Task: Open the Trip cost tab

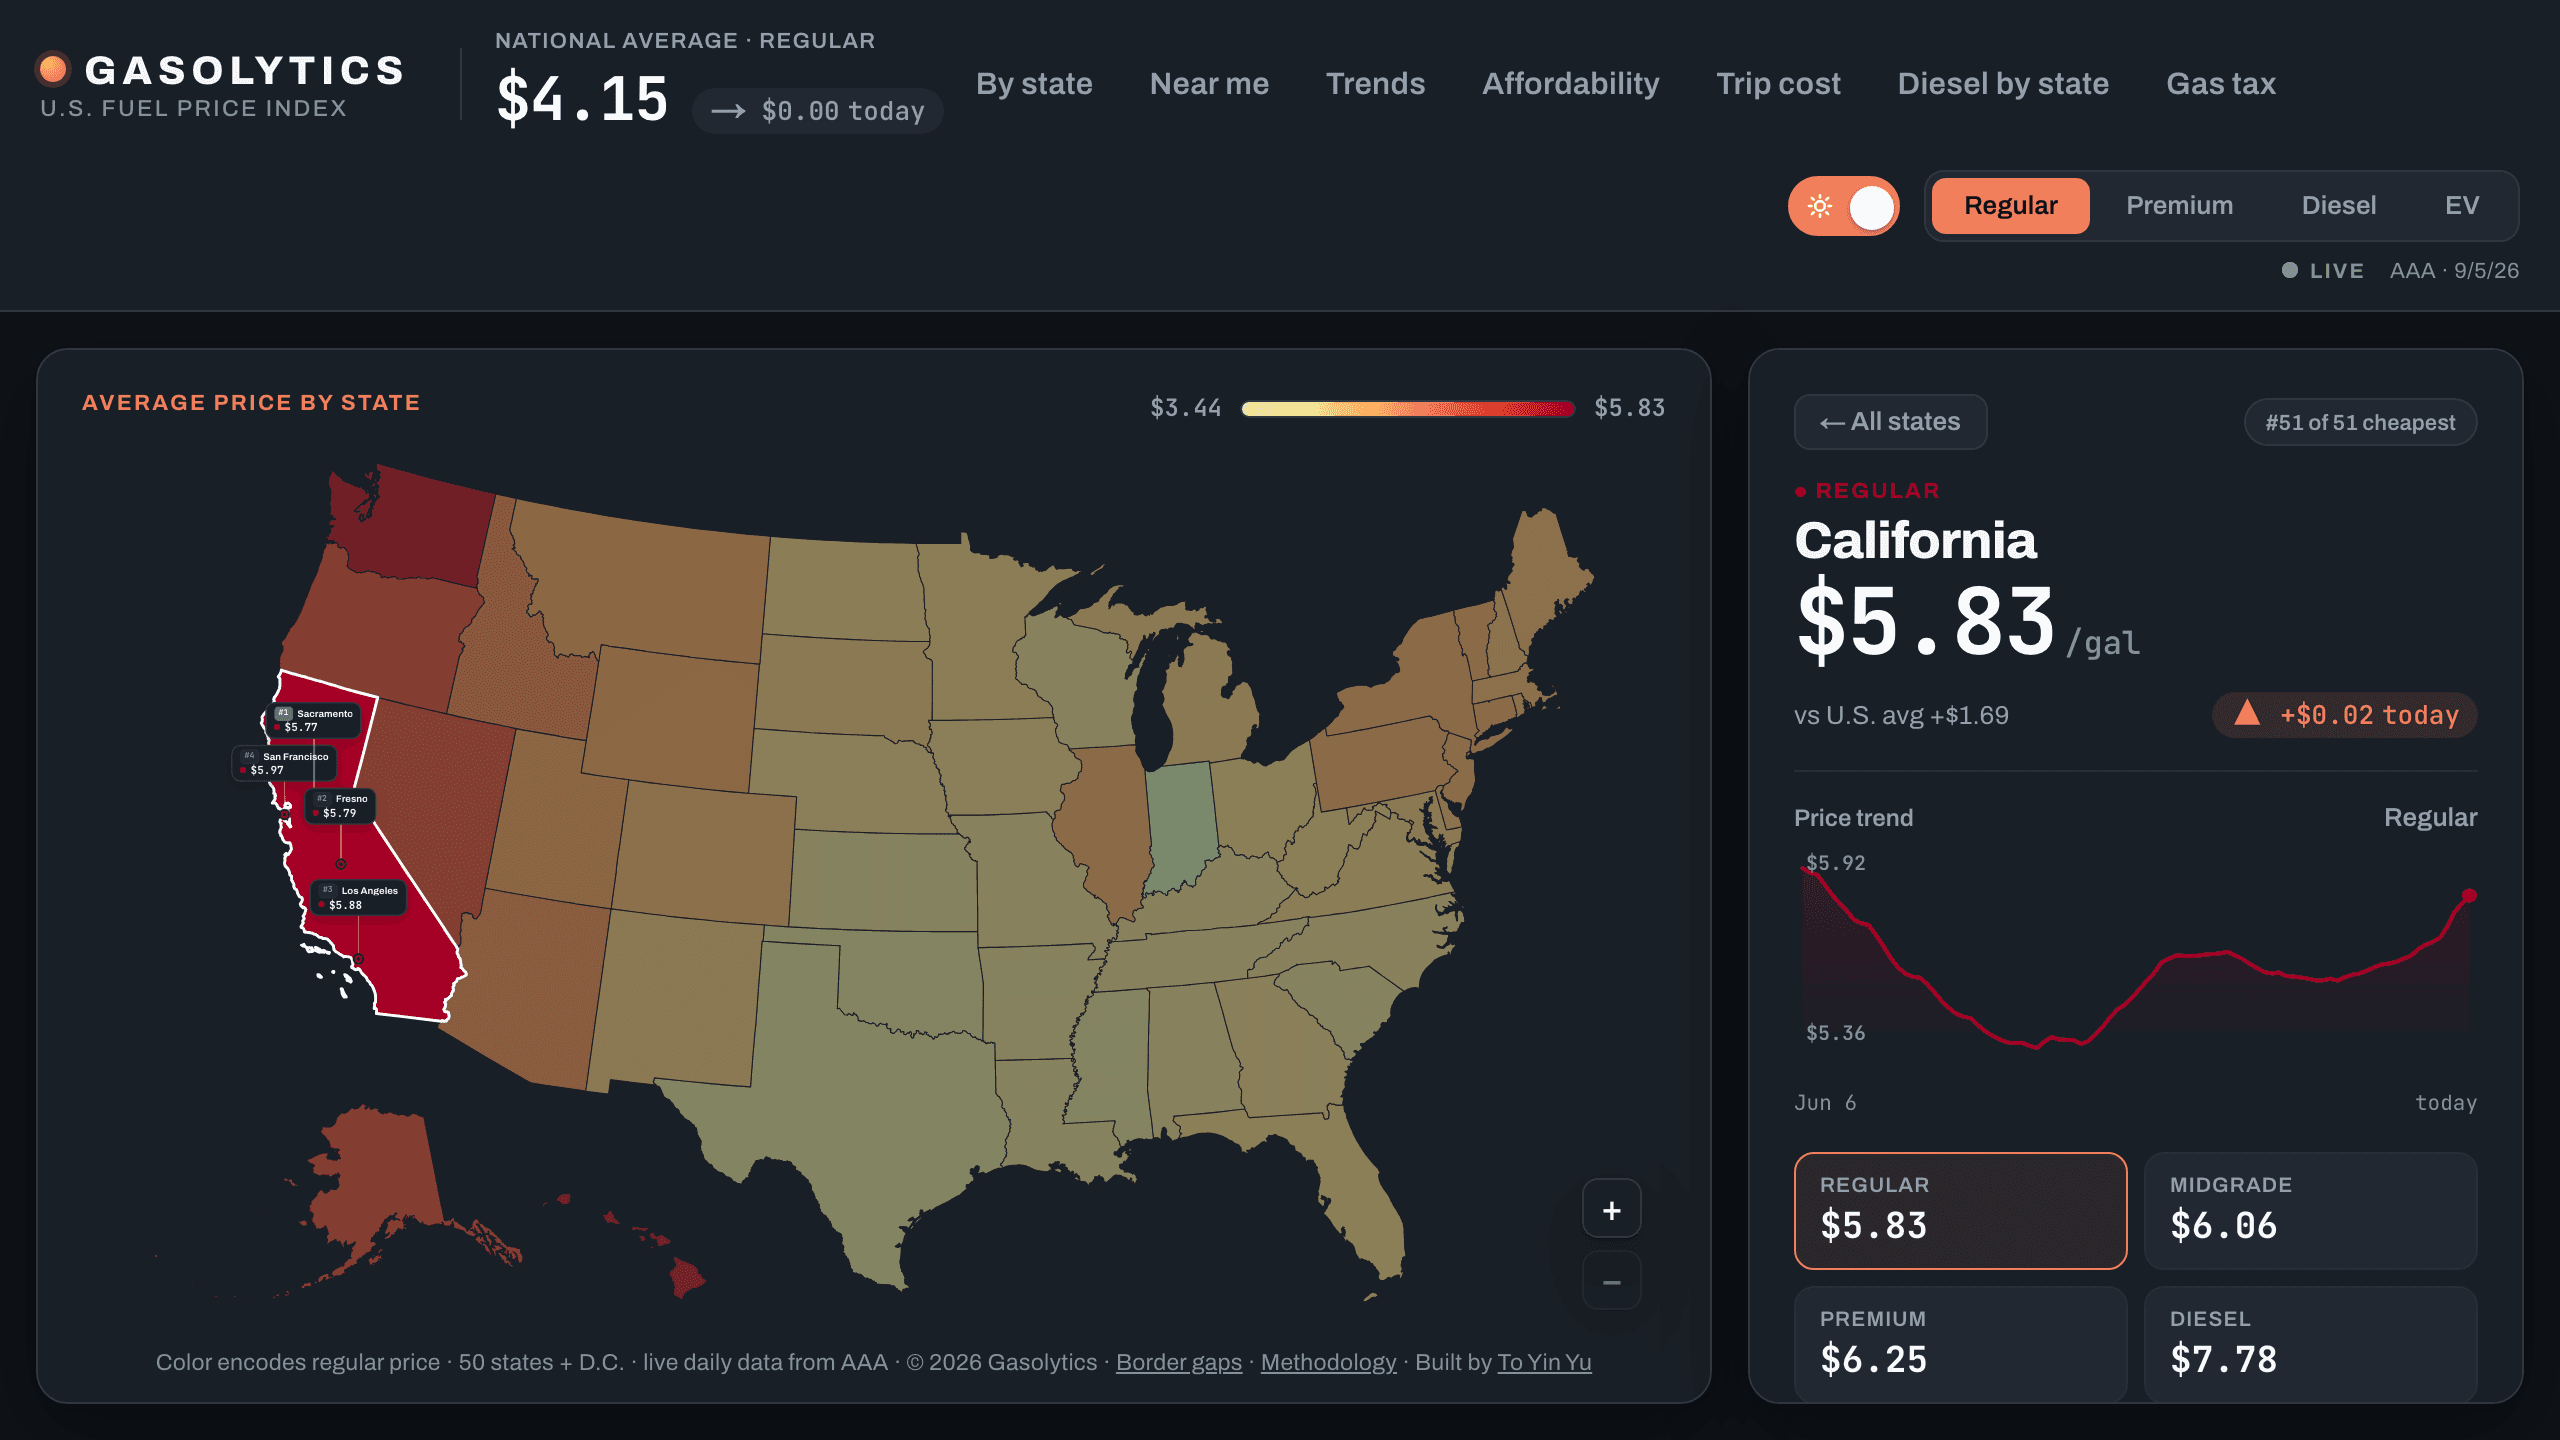Action: click(x=1778, y=84)
